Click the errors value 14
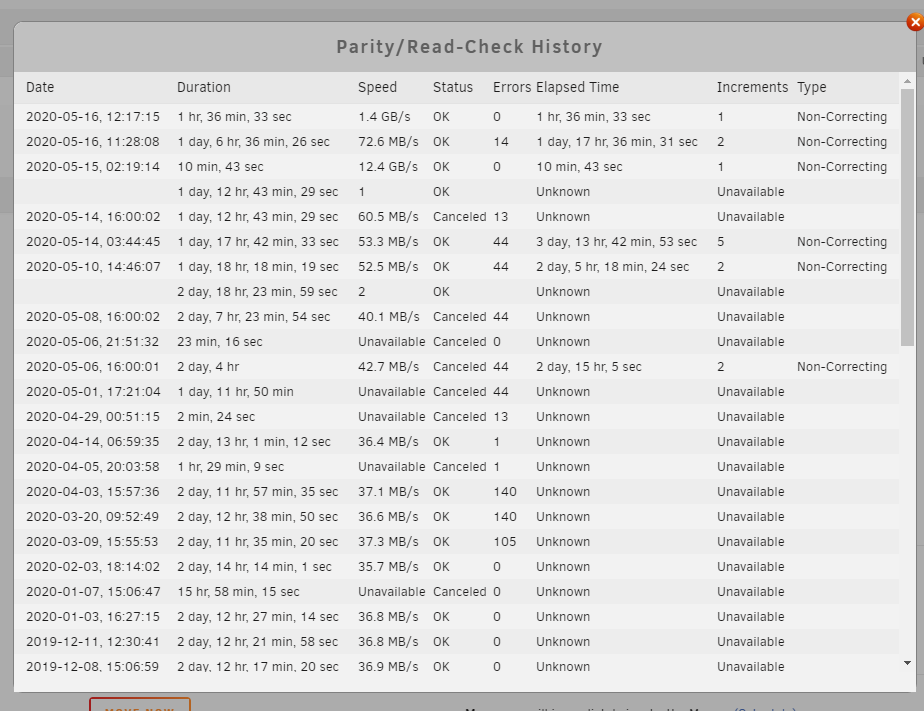 501,142
